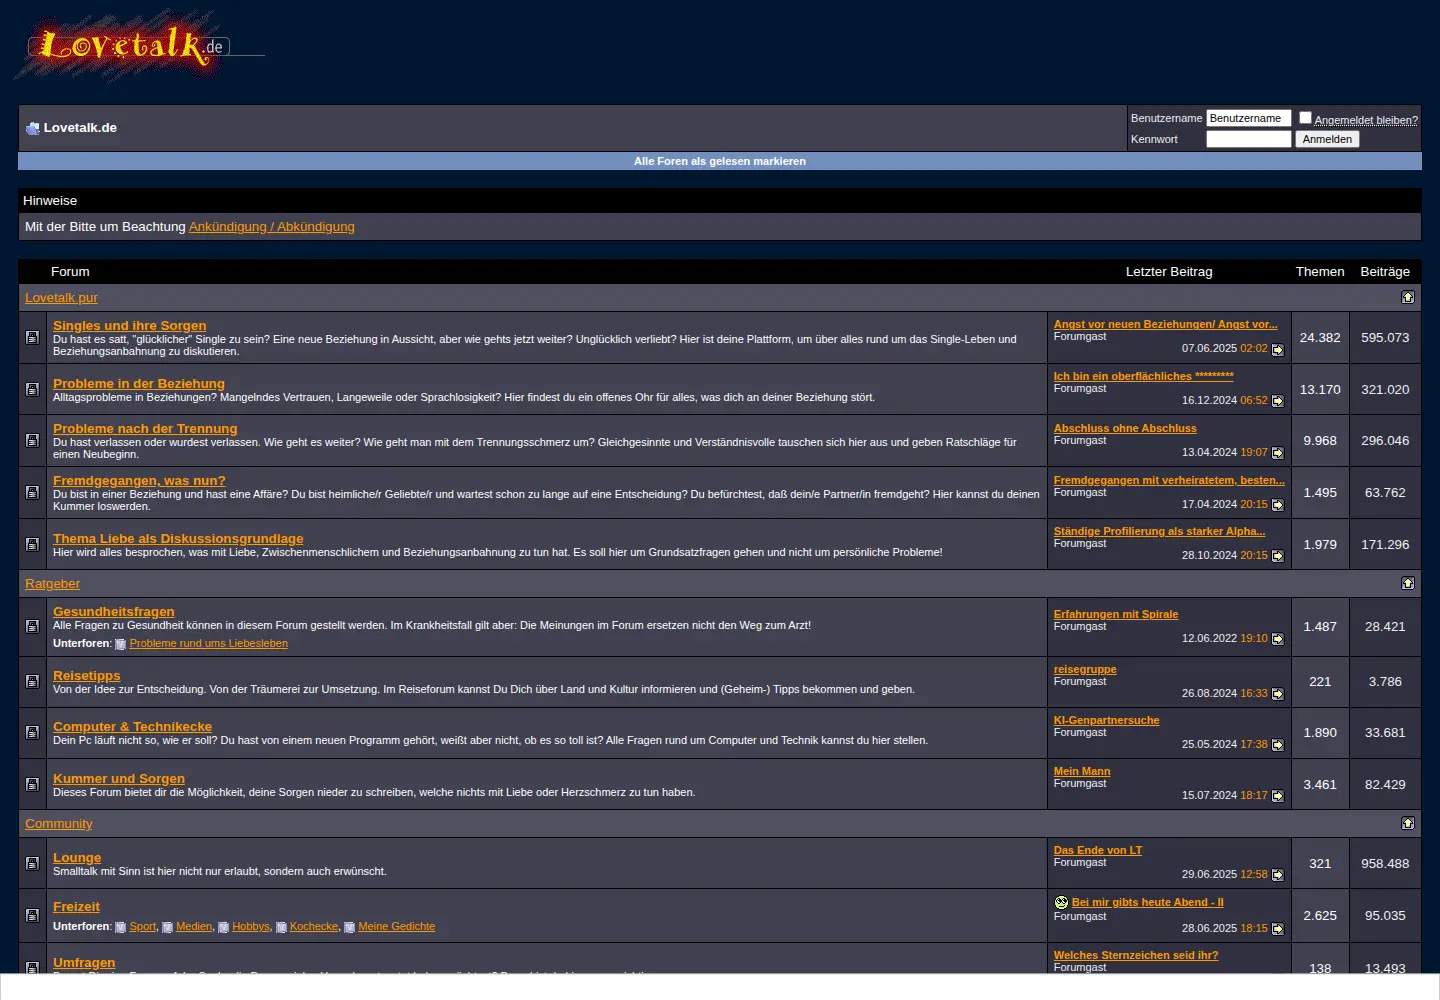The height and width of the screenshot is (1000, 1440).
Task: Click the subforum icon next to Sport
Action: (121, 927)
